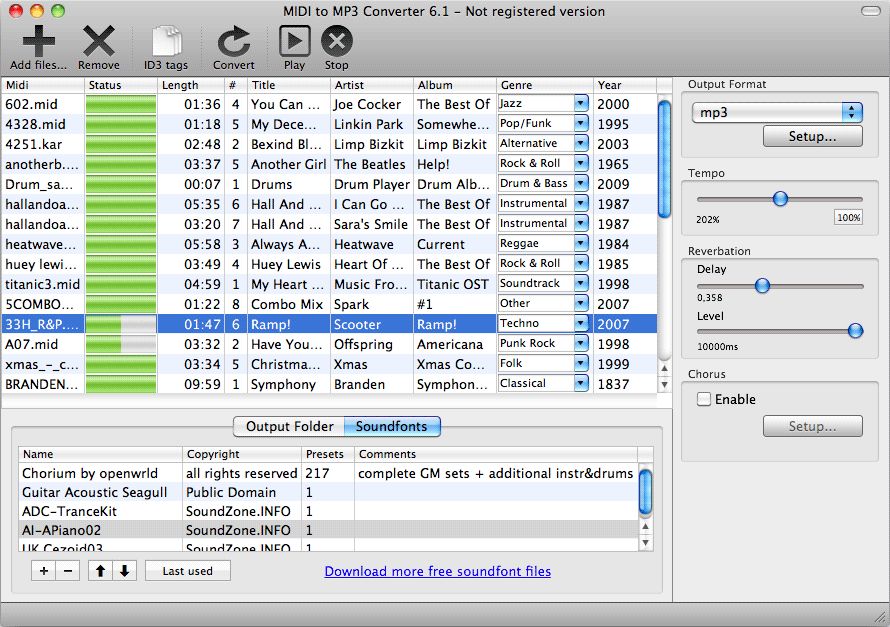Open the Download more free soundfont files link
Image resolution: width=890 pixels, height=627 pixels.
point(437,571)
